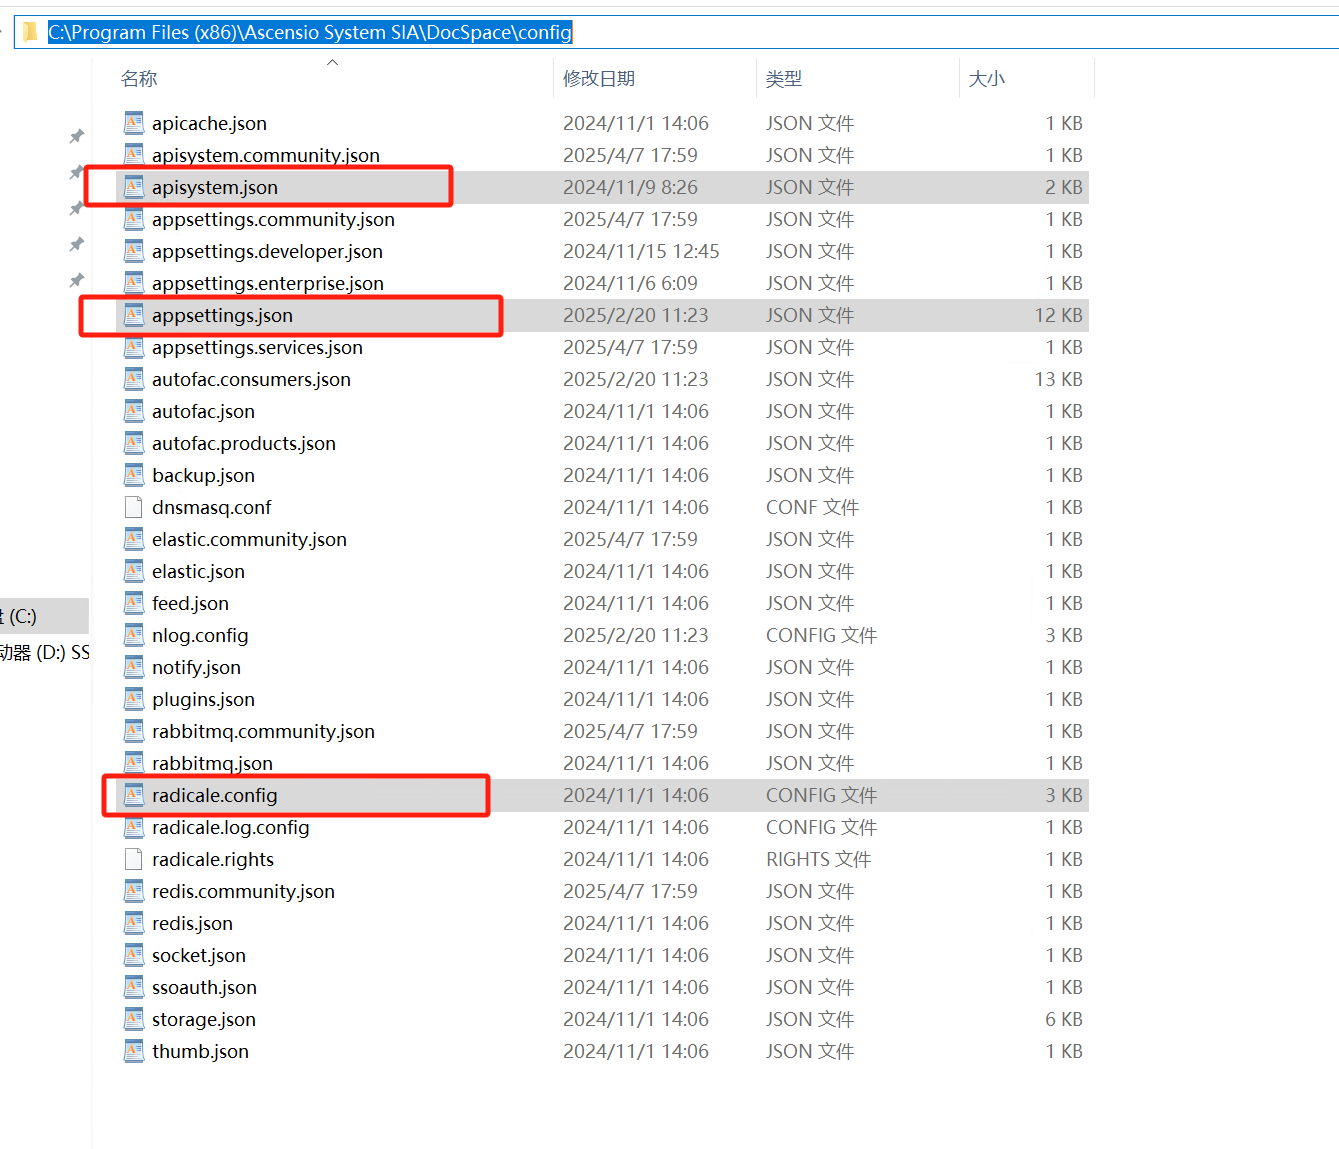The height and width of the screenshot is (1149, 1339).
Task: Select the (C:) drive in sidebar
Action: click(22, 616)
